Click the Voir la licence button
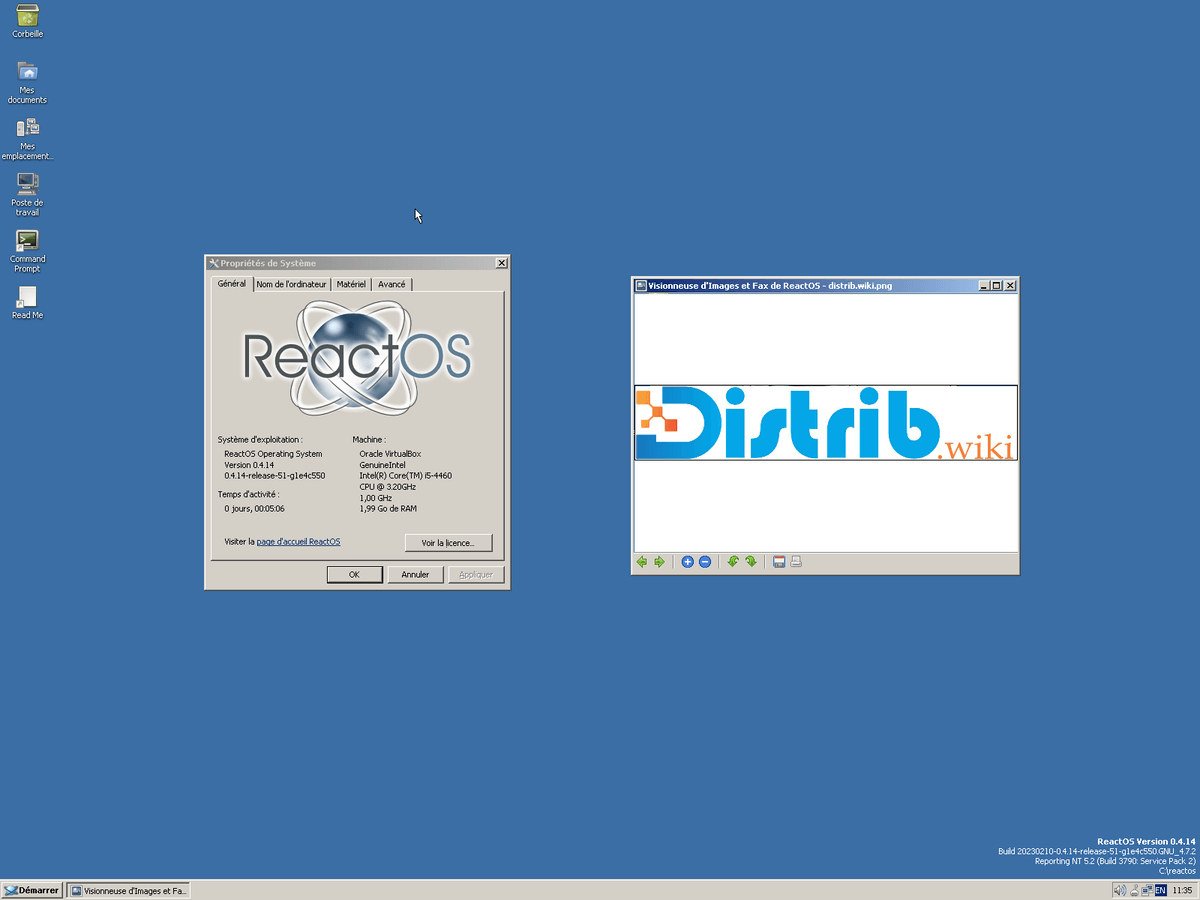 click(449, 543)
